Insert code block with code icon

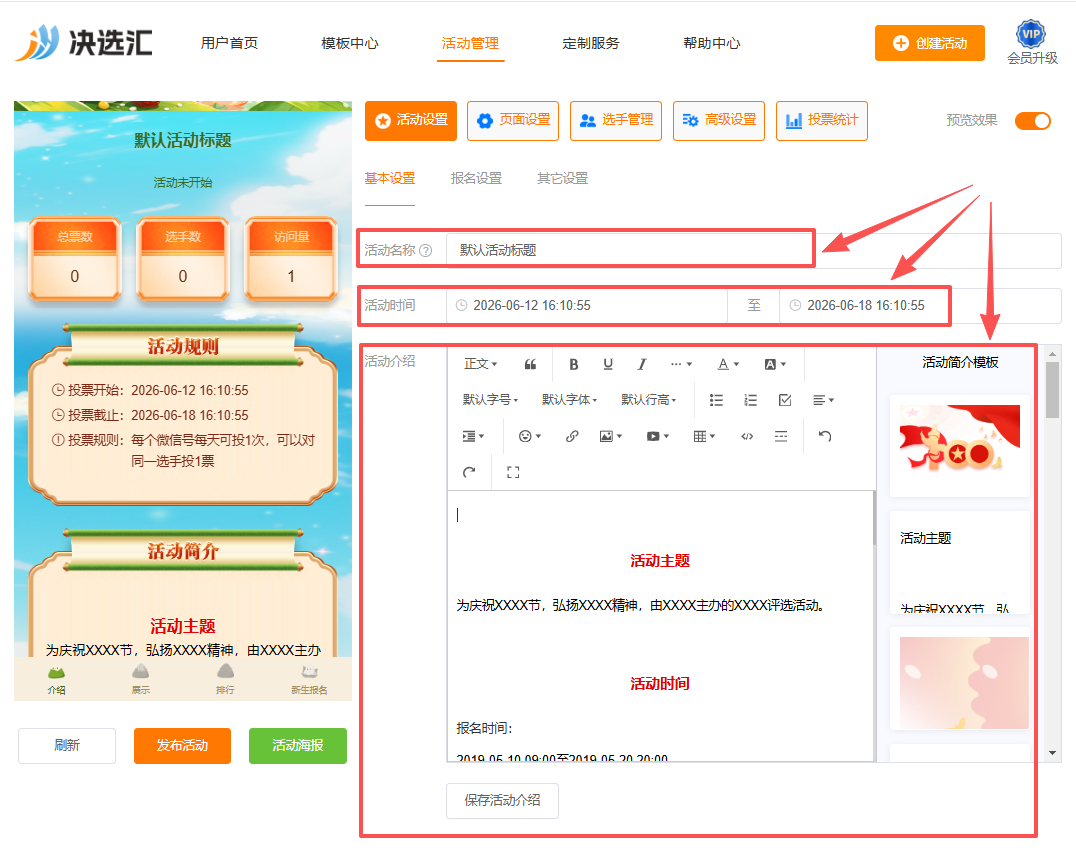pos(747,436)
